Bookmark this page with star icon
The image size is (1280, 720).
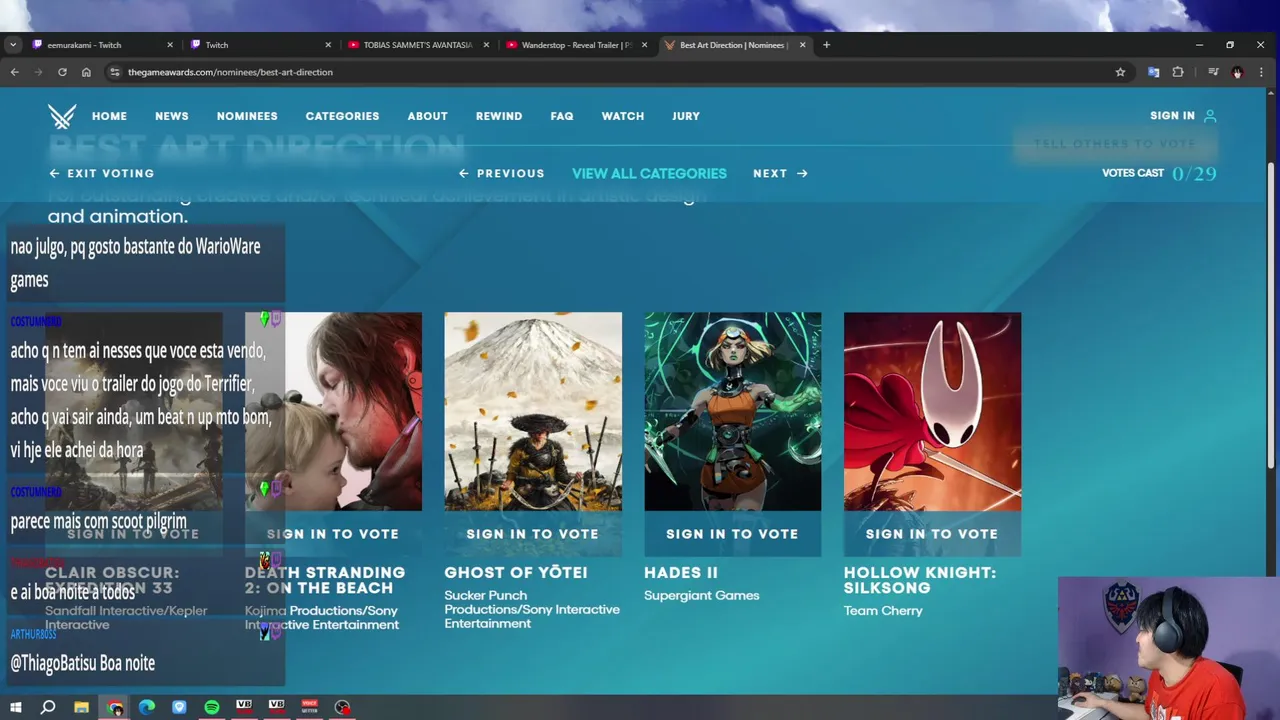1120,72
